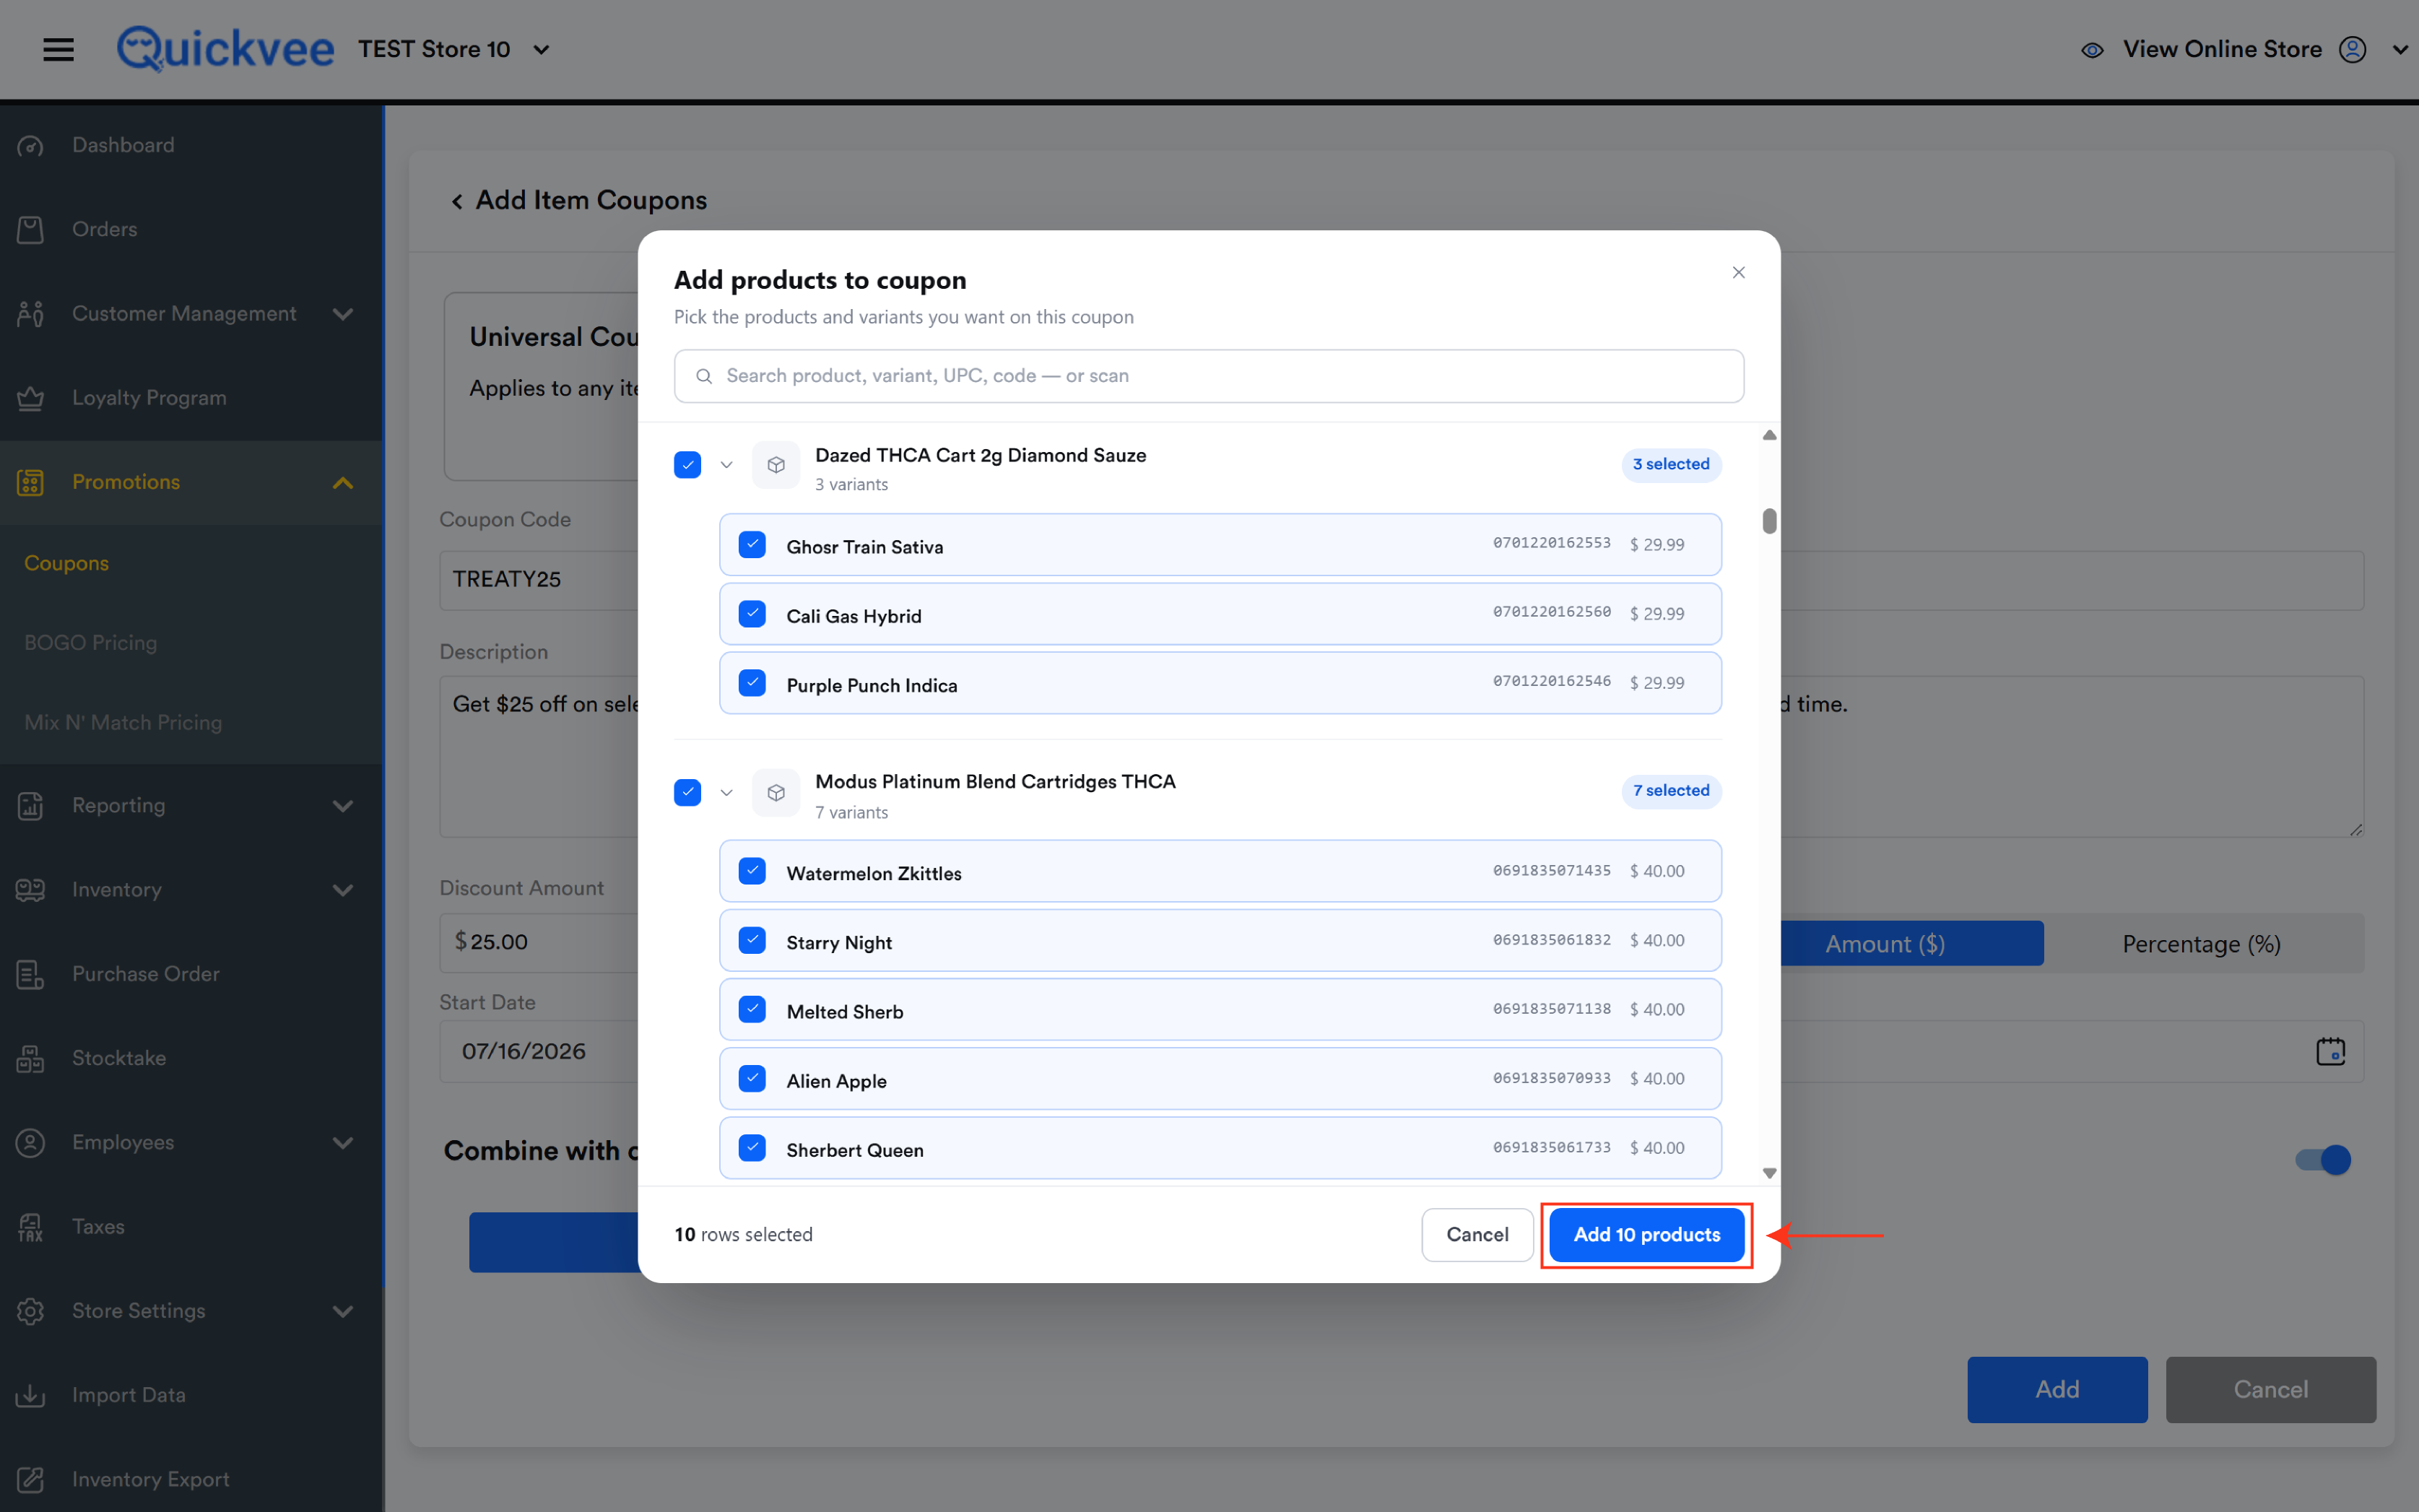Click the Taxes icon
The width and height of the screenshot is (2419, 1512).
tap(31, 1227)
